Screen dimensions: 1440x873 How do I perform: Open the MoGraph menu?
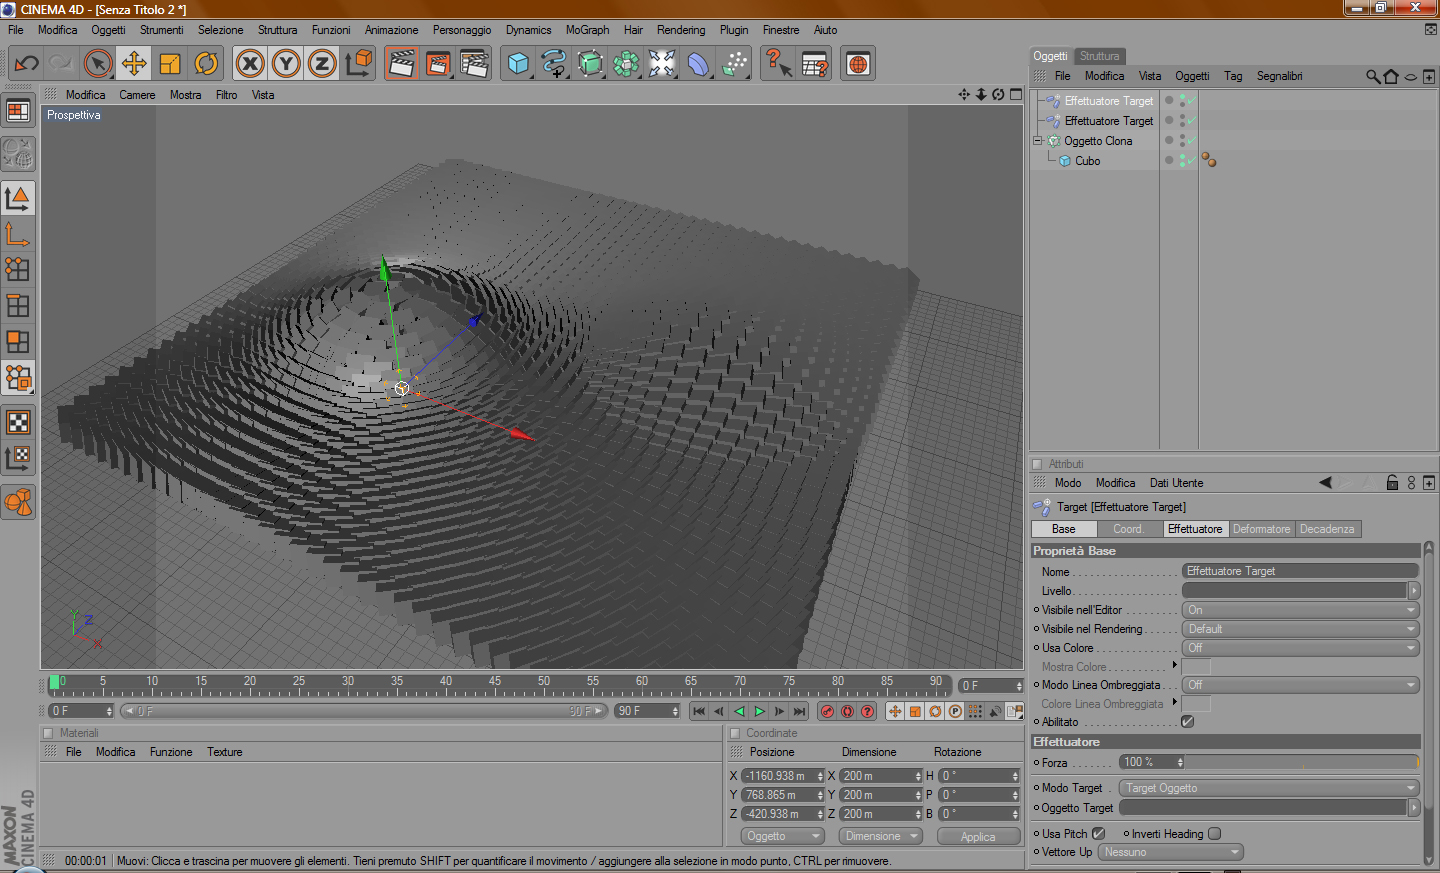pos(587,30)
